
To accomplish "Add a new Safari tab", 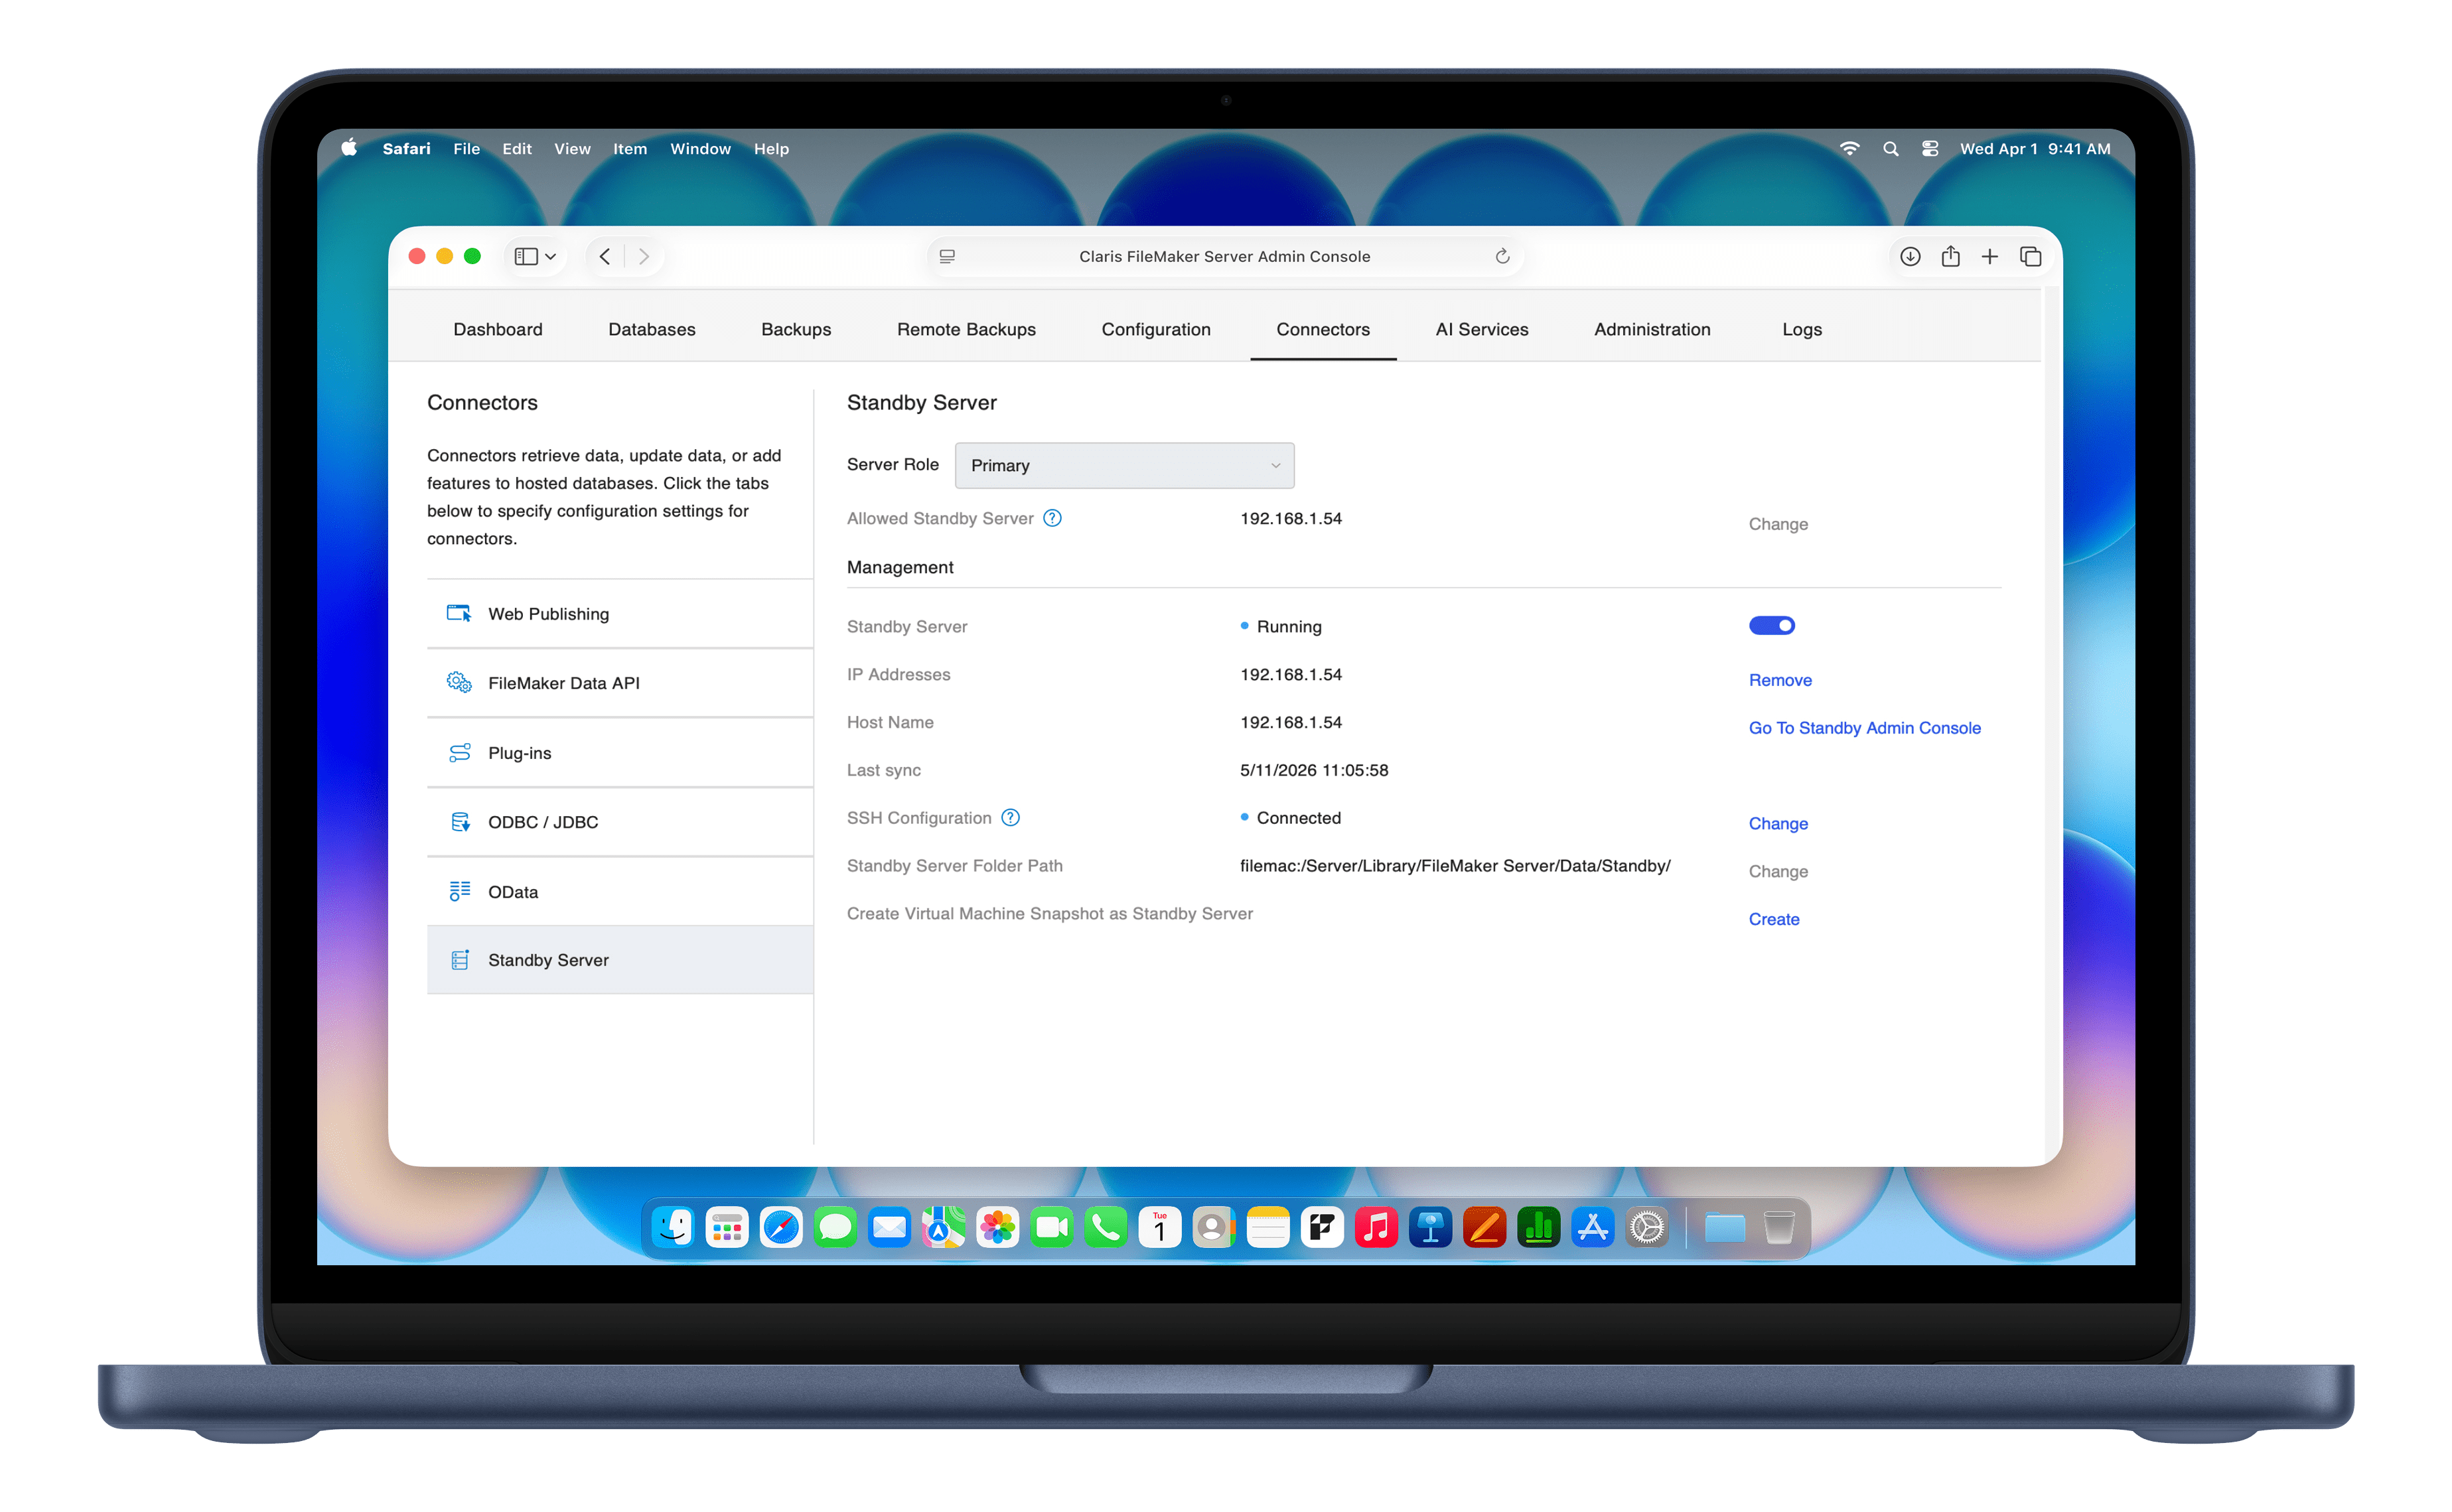I will (1989, 256).
